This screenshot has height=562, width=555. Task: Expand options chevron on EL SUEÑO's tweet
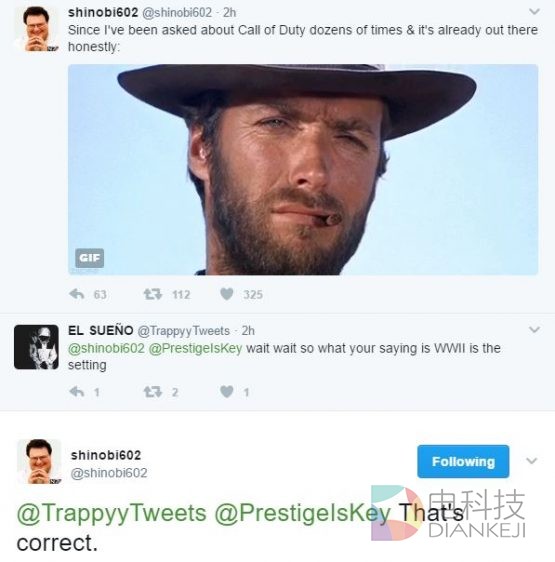(534, 329)
